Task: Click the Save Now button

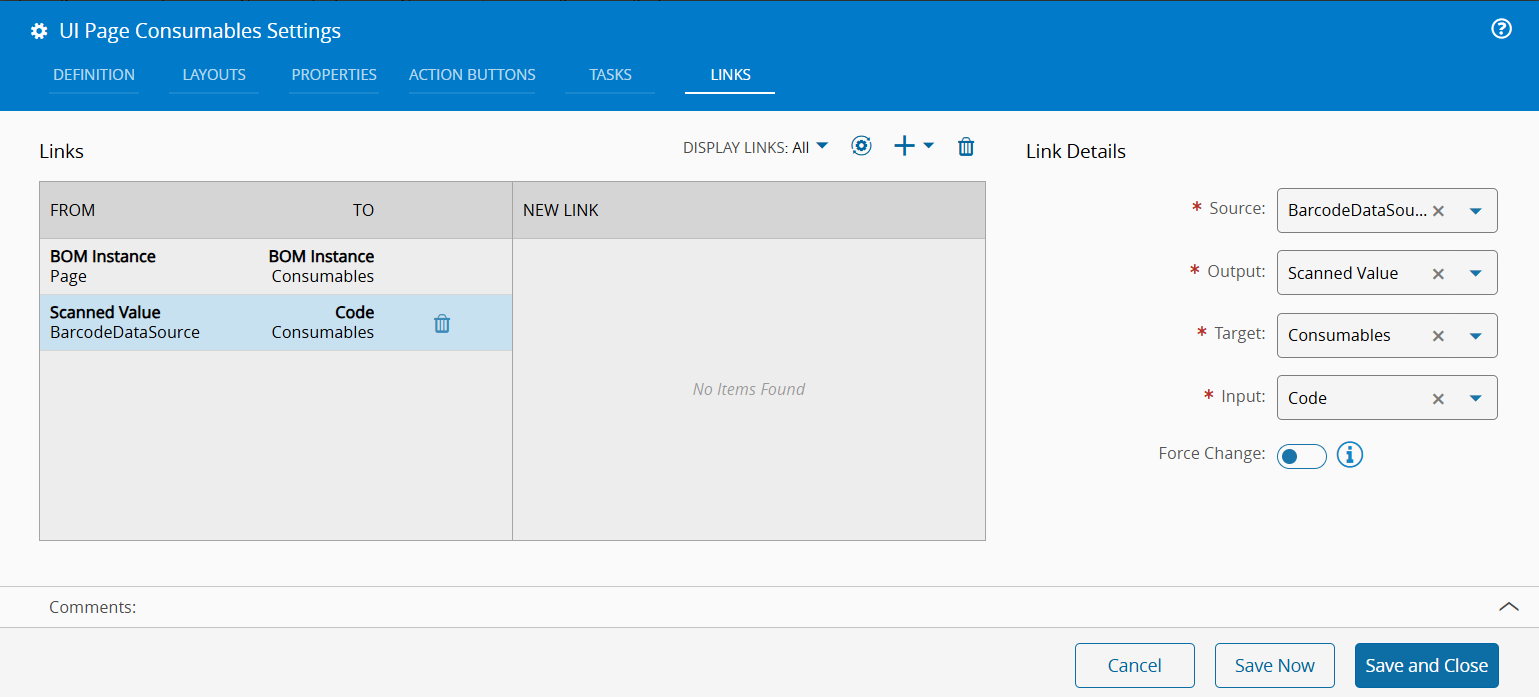Action: point(1274,666)
